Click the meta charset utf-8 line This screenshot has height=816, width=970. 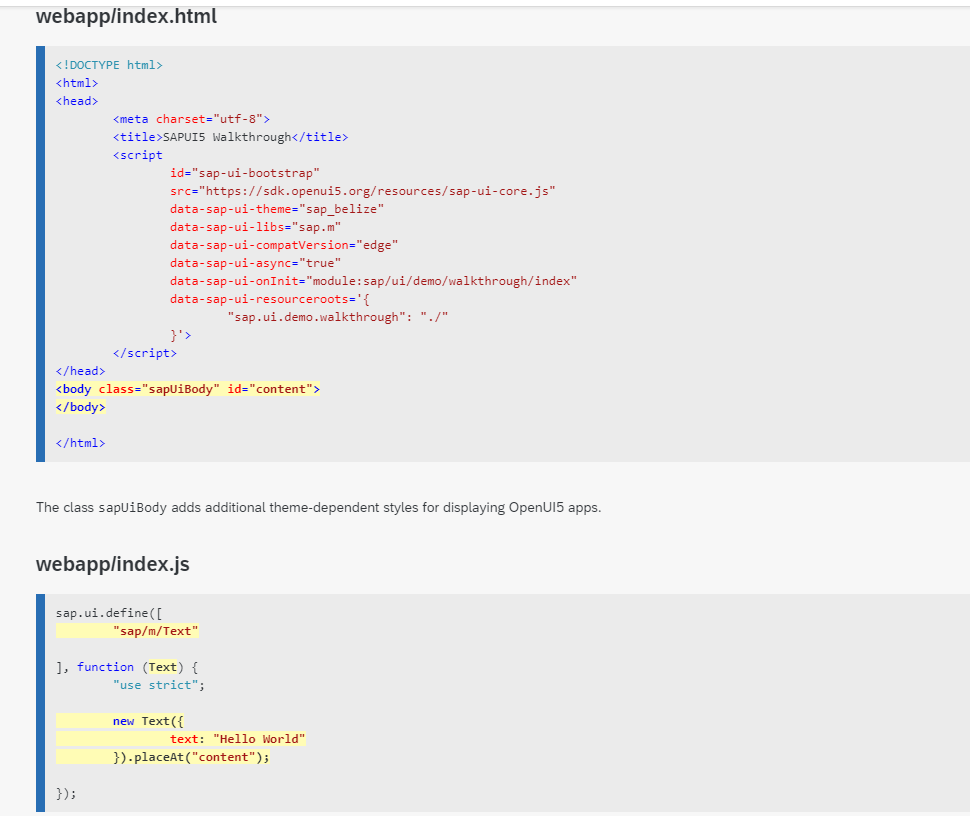click(x=191, y=119)
